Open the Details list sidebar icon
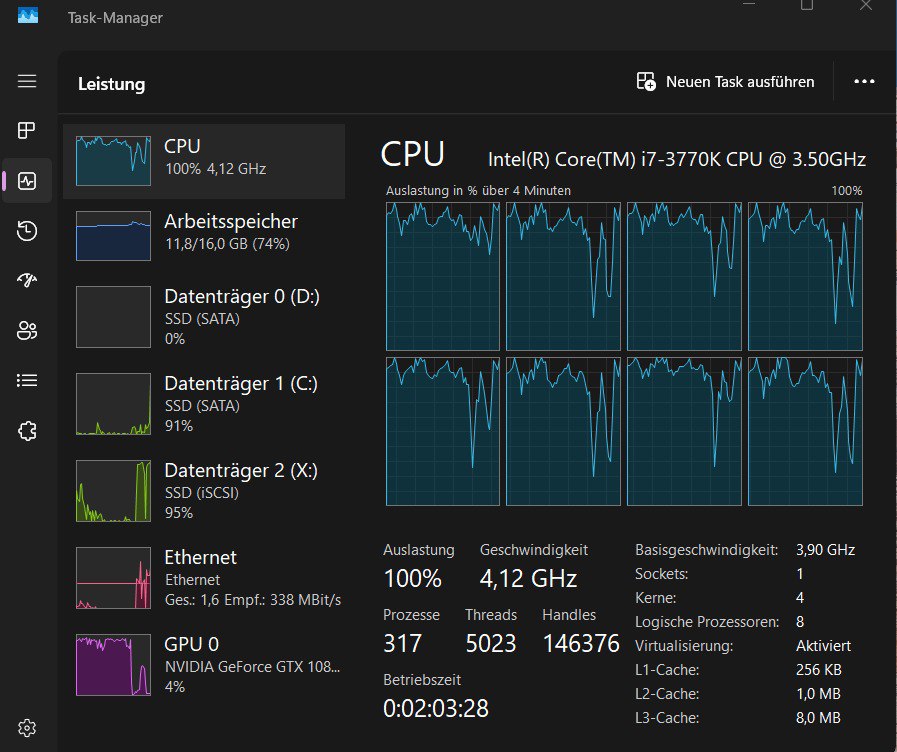Viewport: 897px width, 752px height. (27, 380)
